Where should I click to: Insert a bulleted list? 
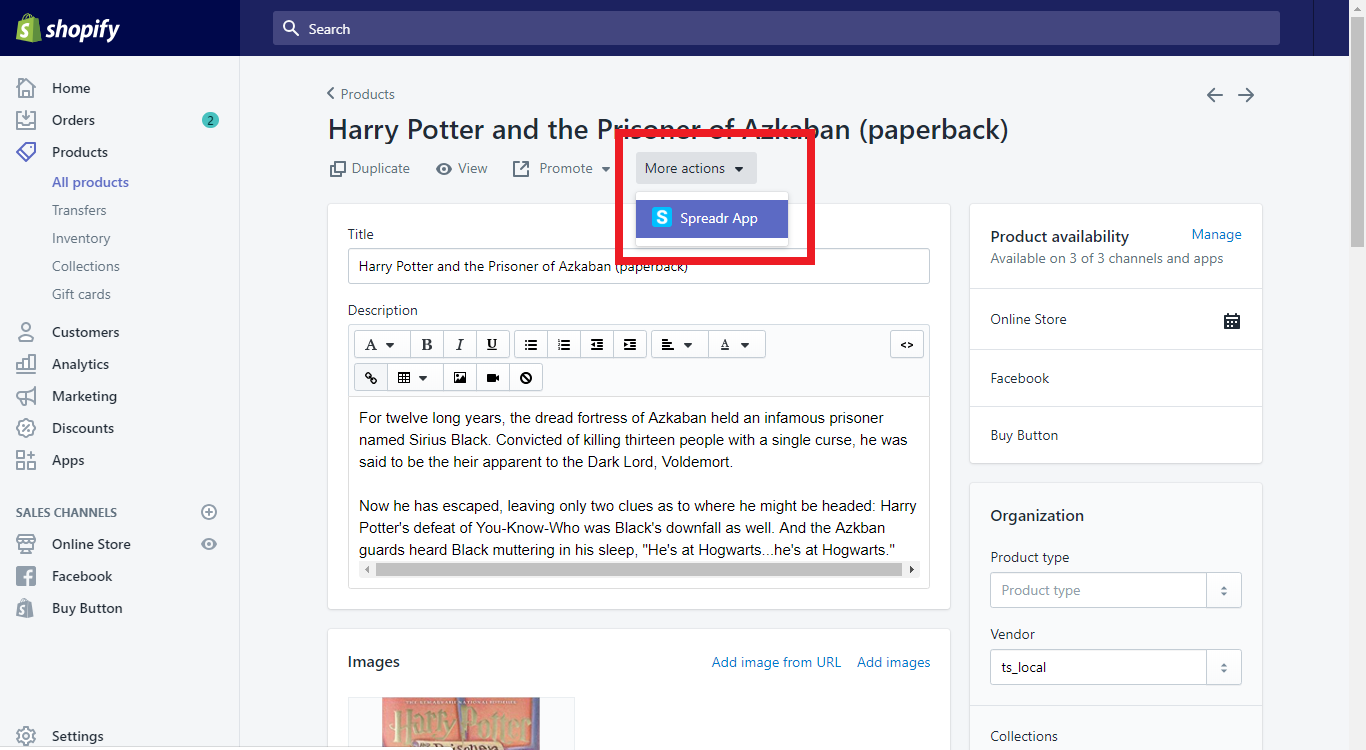coord(531,344)
